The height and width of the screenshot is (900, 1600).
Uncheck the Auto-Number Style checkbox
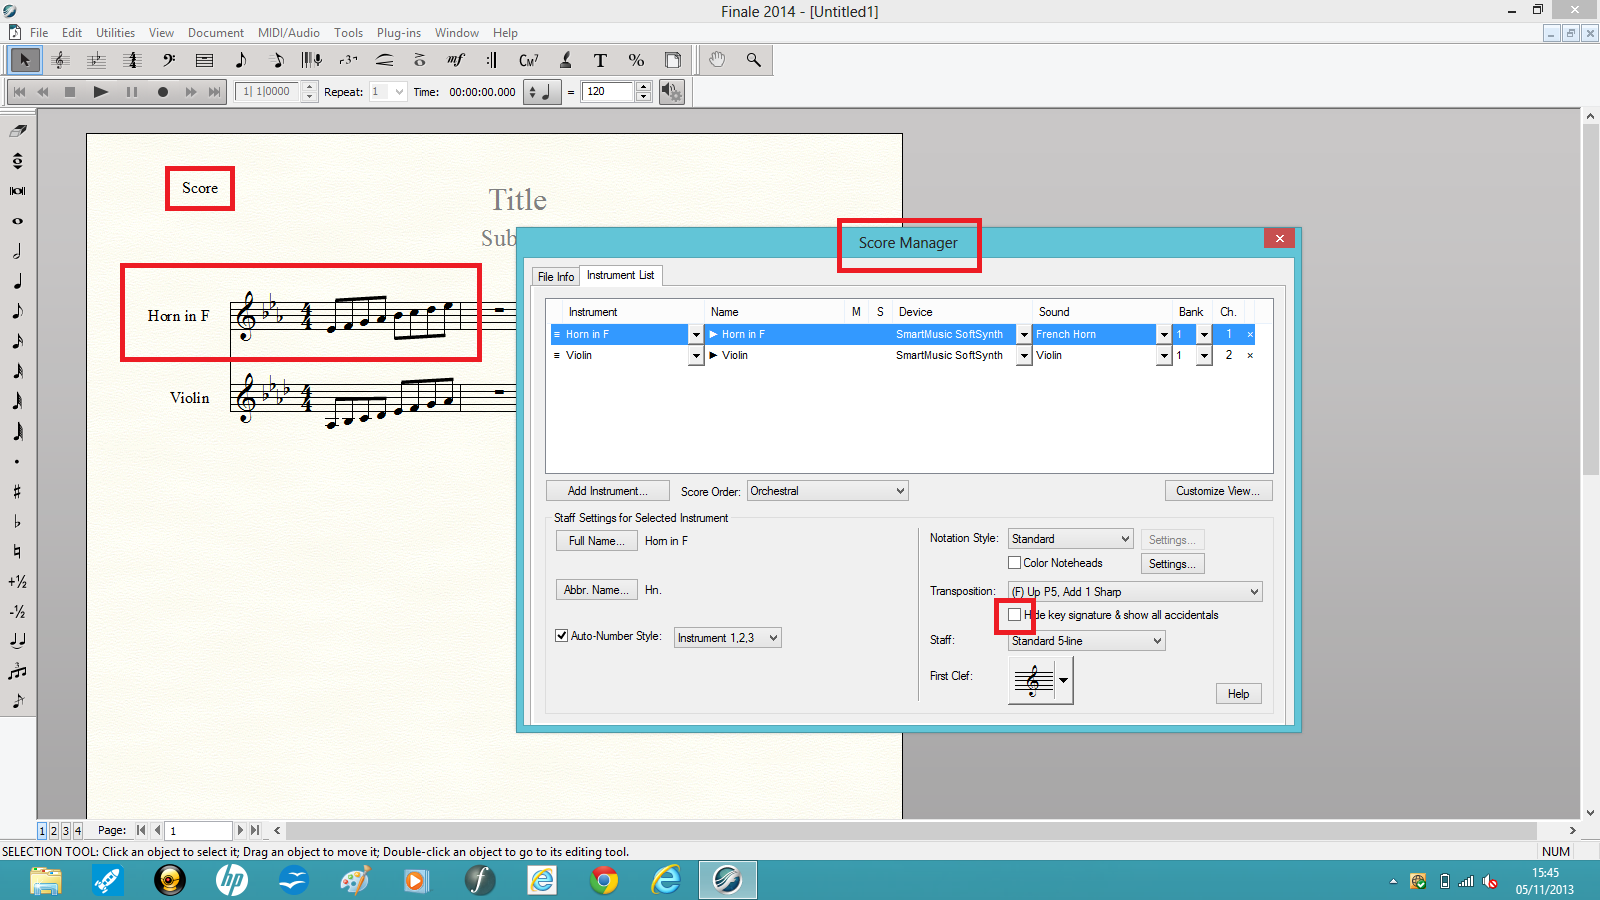pyautogui.click(x=562, y=635)
